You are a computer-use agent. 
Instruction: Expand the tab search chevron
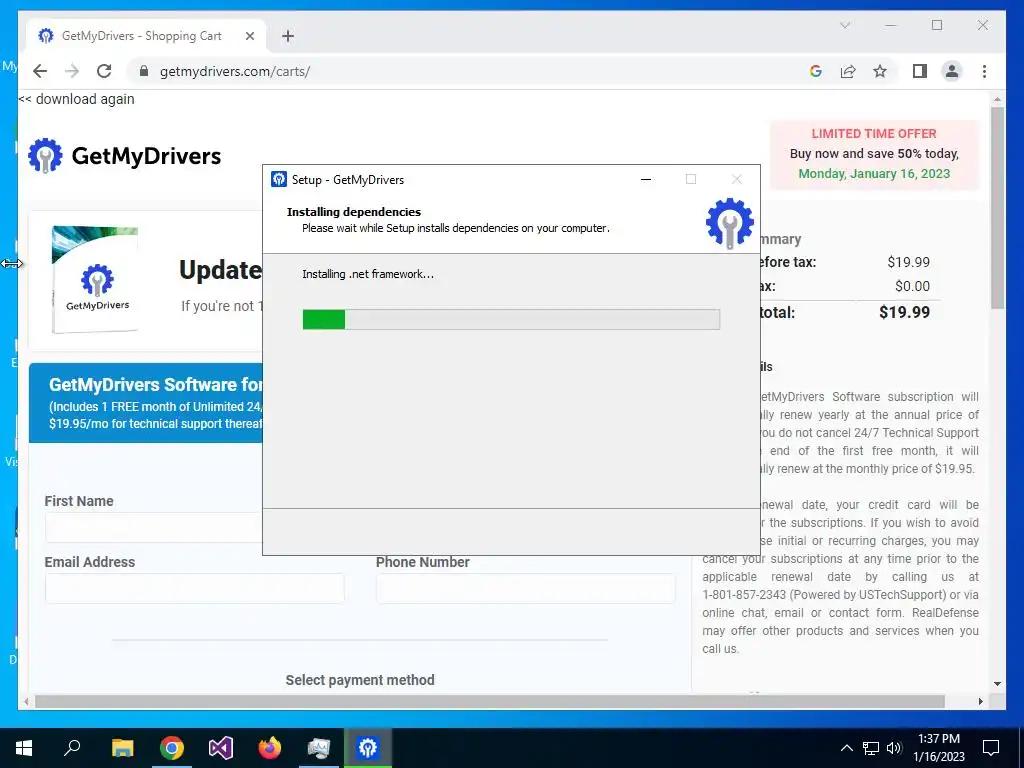(845, 25)
